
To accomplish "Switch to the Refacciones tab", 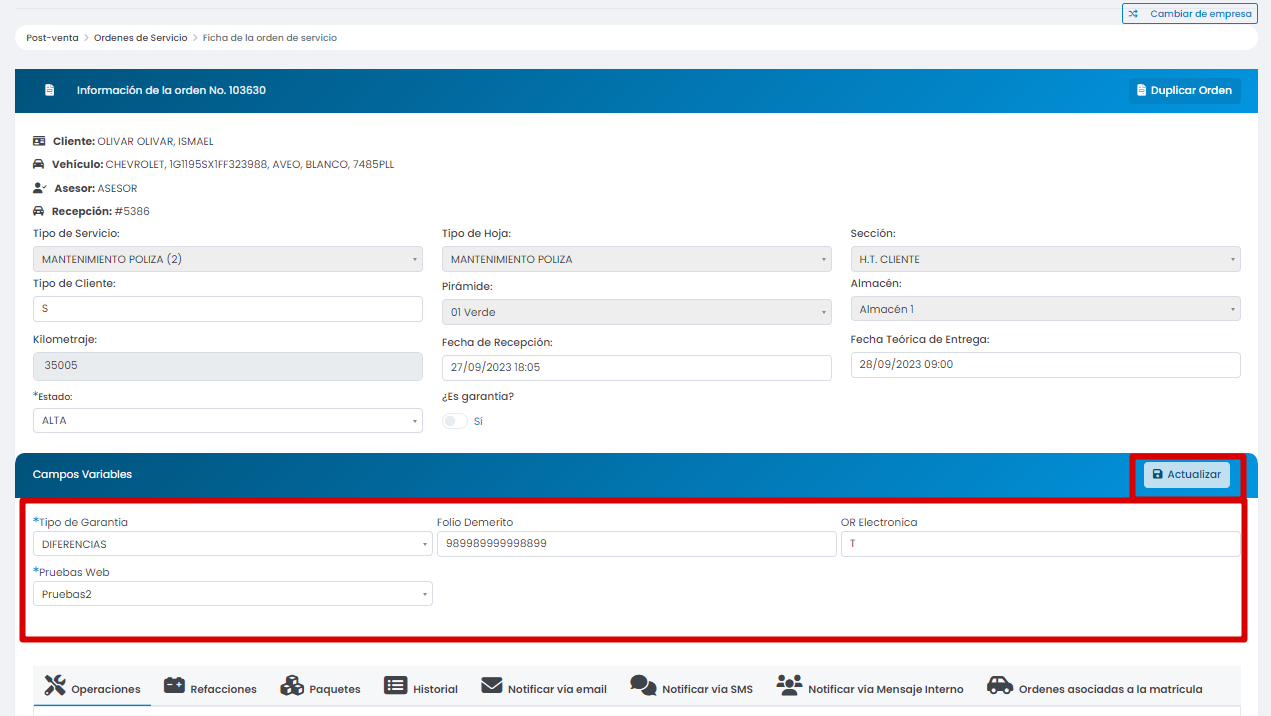I will click(x=210, y=687).
